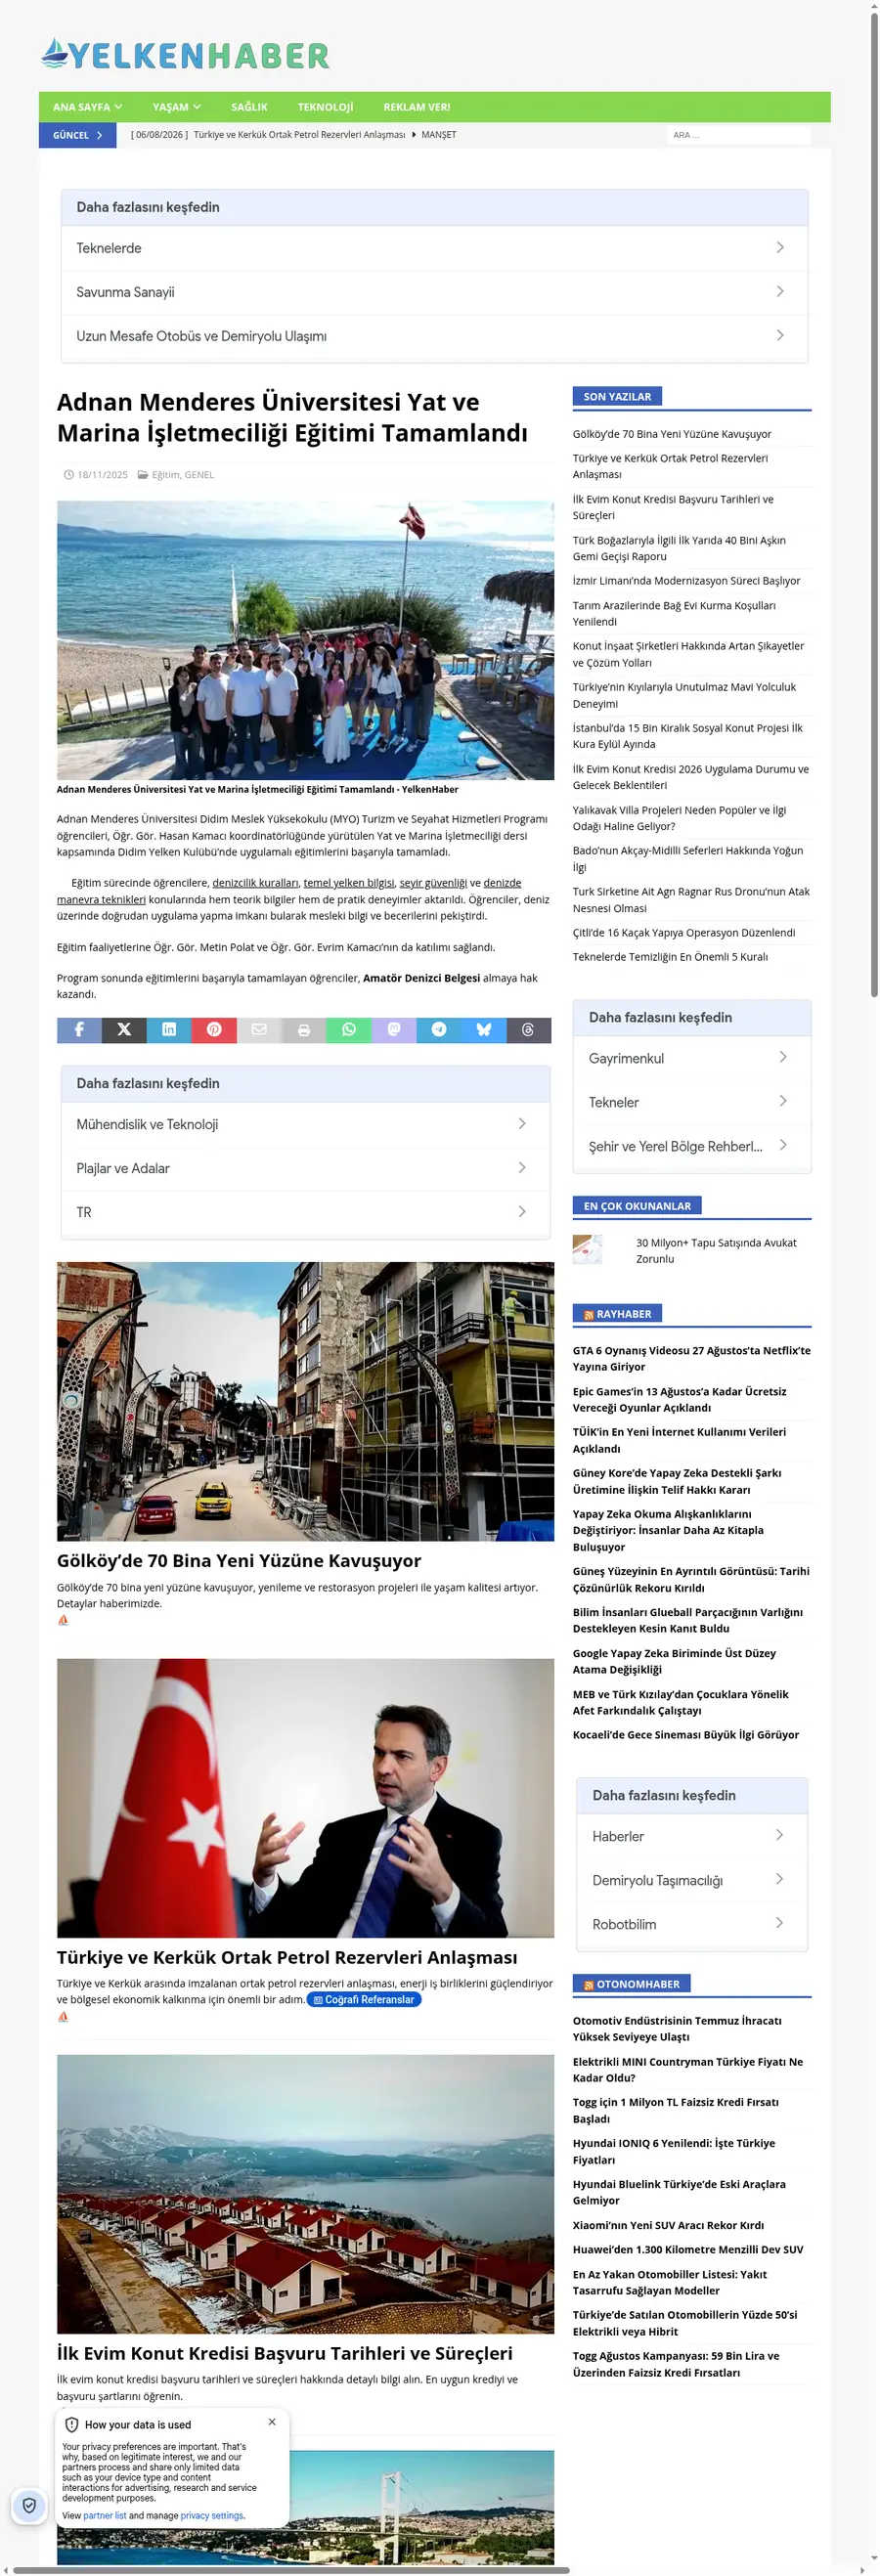Viewport: 880px width, 2576px height.
Task: Open 'İlk Evim Konut Kredisi Başvuru Tarihleri' headline
Action: click(x=285, y=2353)
